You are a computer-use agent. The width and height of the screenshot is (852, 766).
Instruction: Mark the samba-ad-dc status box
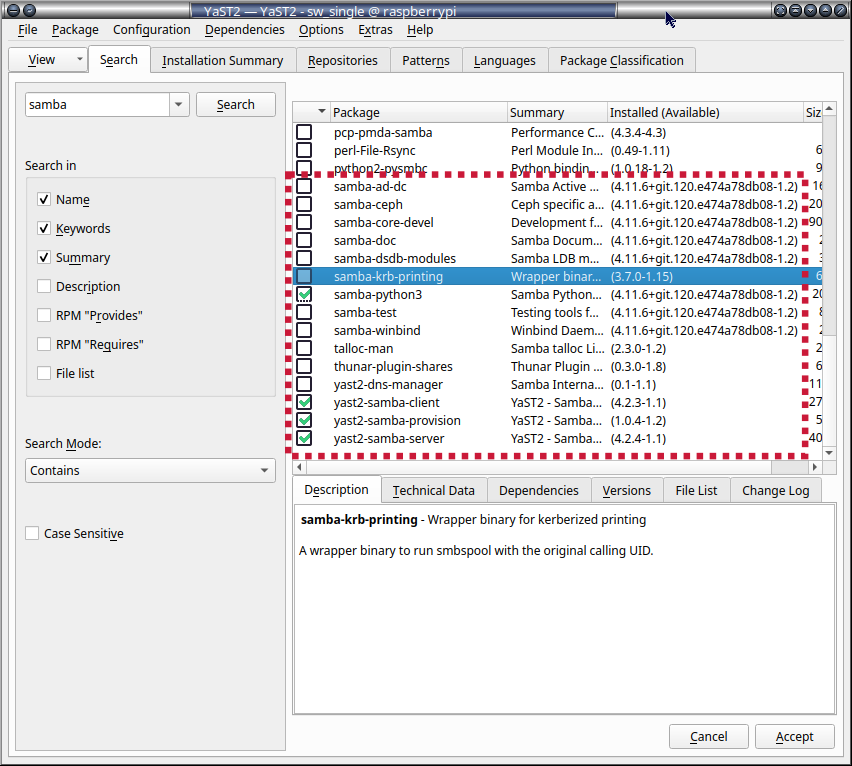coord(304,187)
